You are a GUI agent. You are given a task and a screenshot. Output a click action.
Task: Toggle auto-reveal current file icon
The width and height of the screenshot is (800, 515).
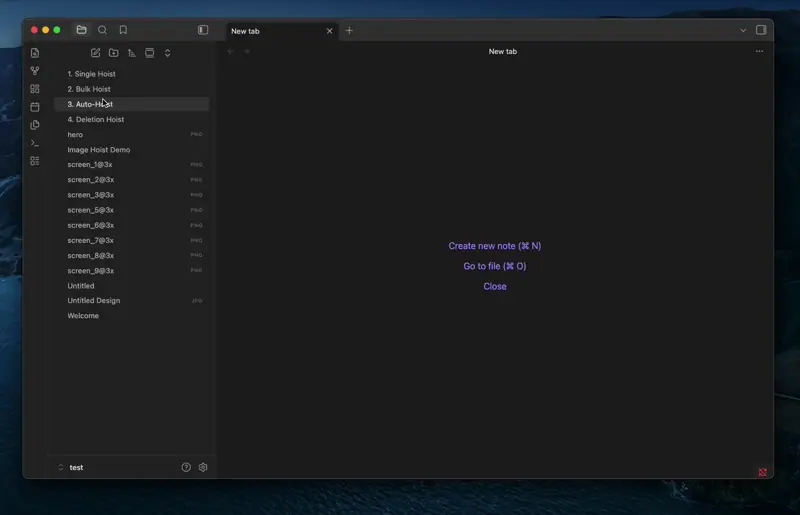[x=149, y=53]
